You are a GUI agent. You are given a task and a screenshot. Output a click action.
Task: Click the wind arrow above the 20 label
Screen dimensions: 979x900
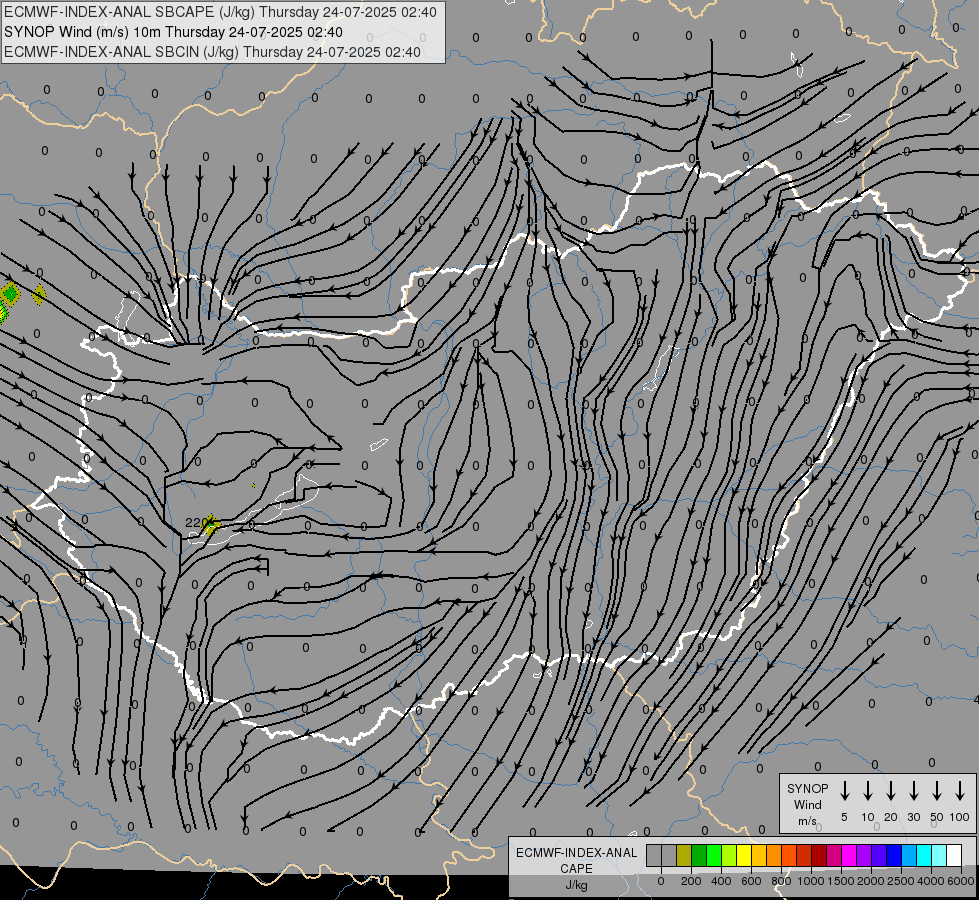point(891,791)
